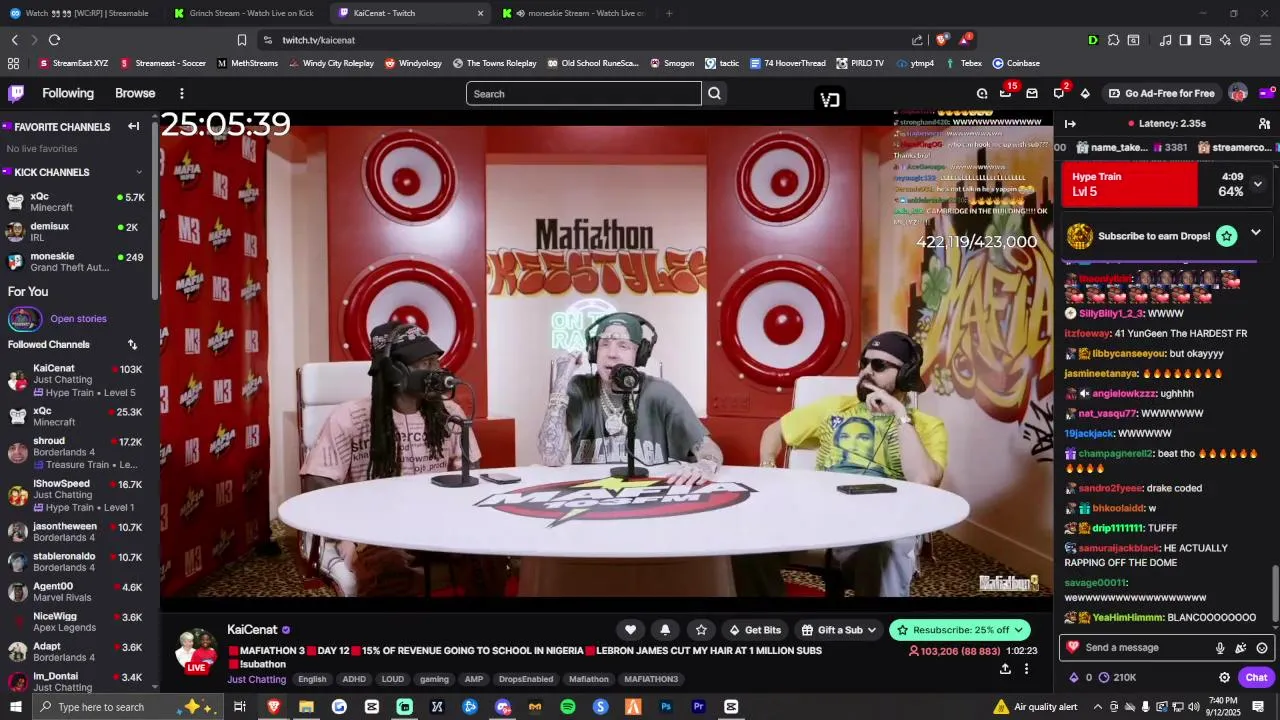Open the Following page
The image size is (1280, 720).
[x=68, y=93]
